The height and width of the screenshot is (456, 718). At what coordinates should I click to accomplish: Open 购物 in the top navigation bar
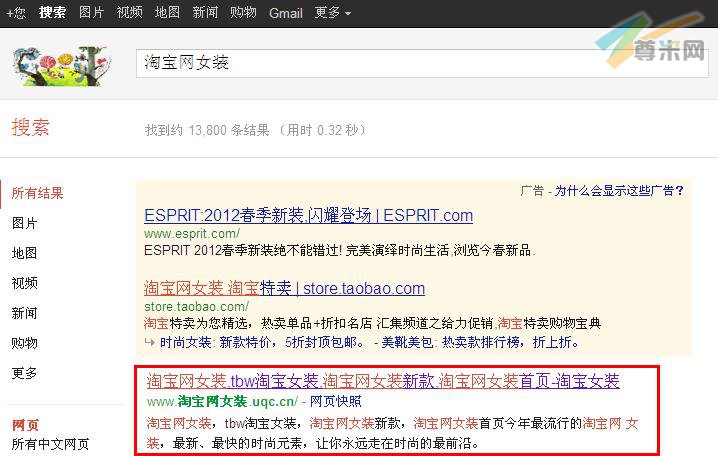click(243, 12)
